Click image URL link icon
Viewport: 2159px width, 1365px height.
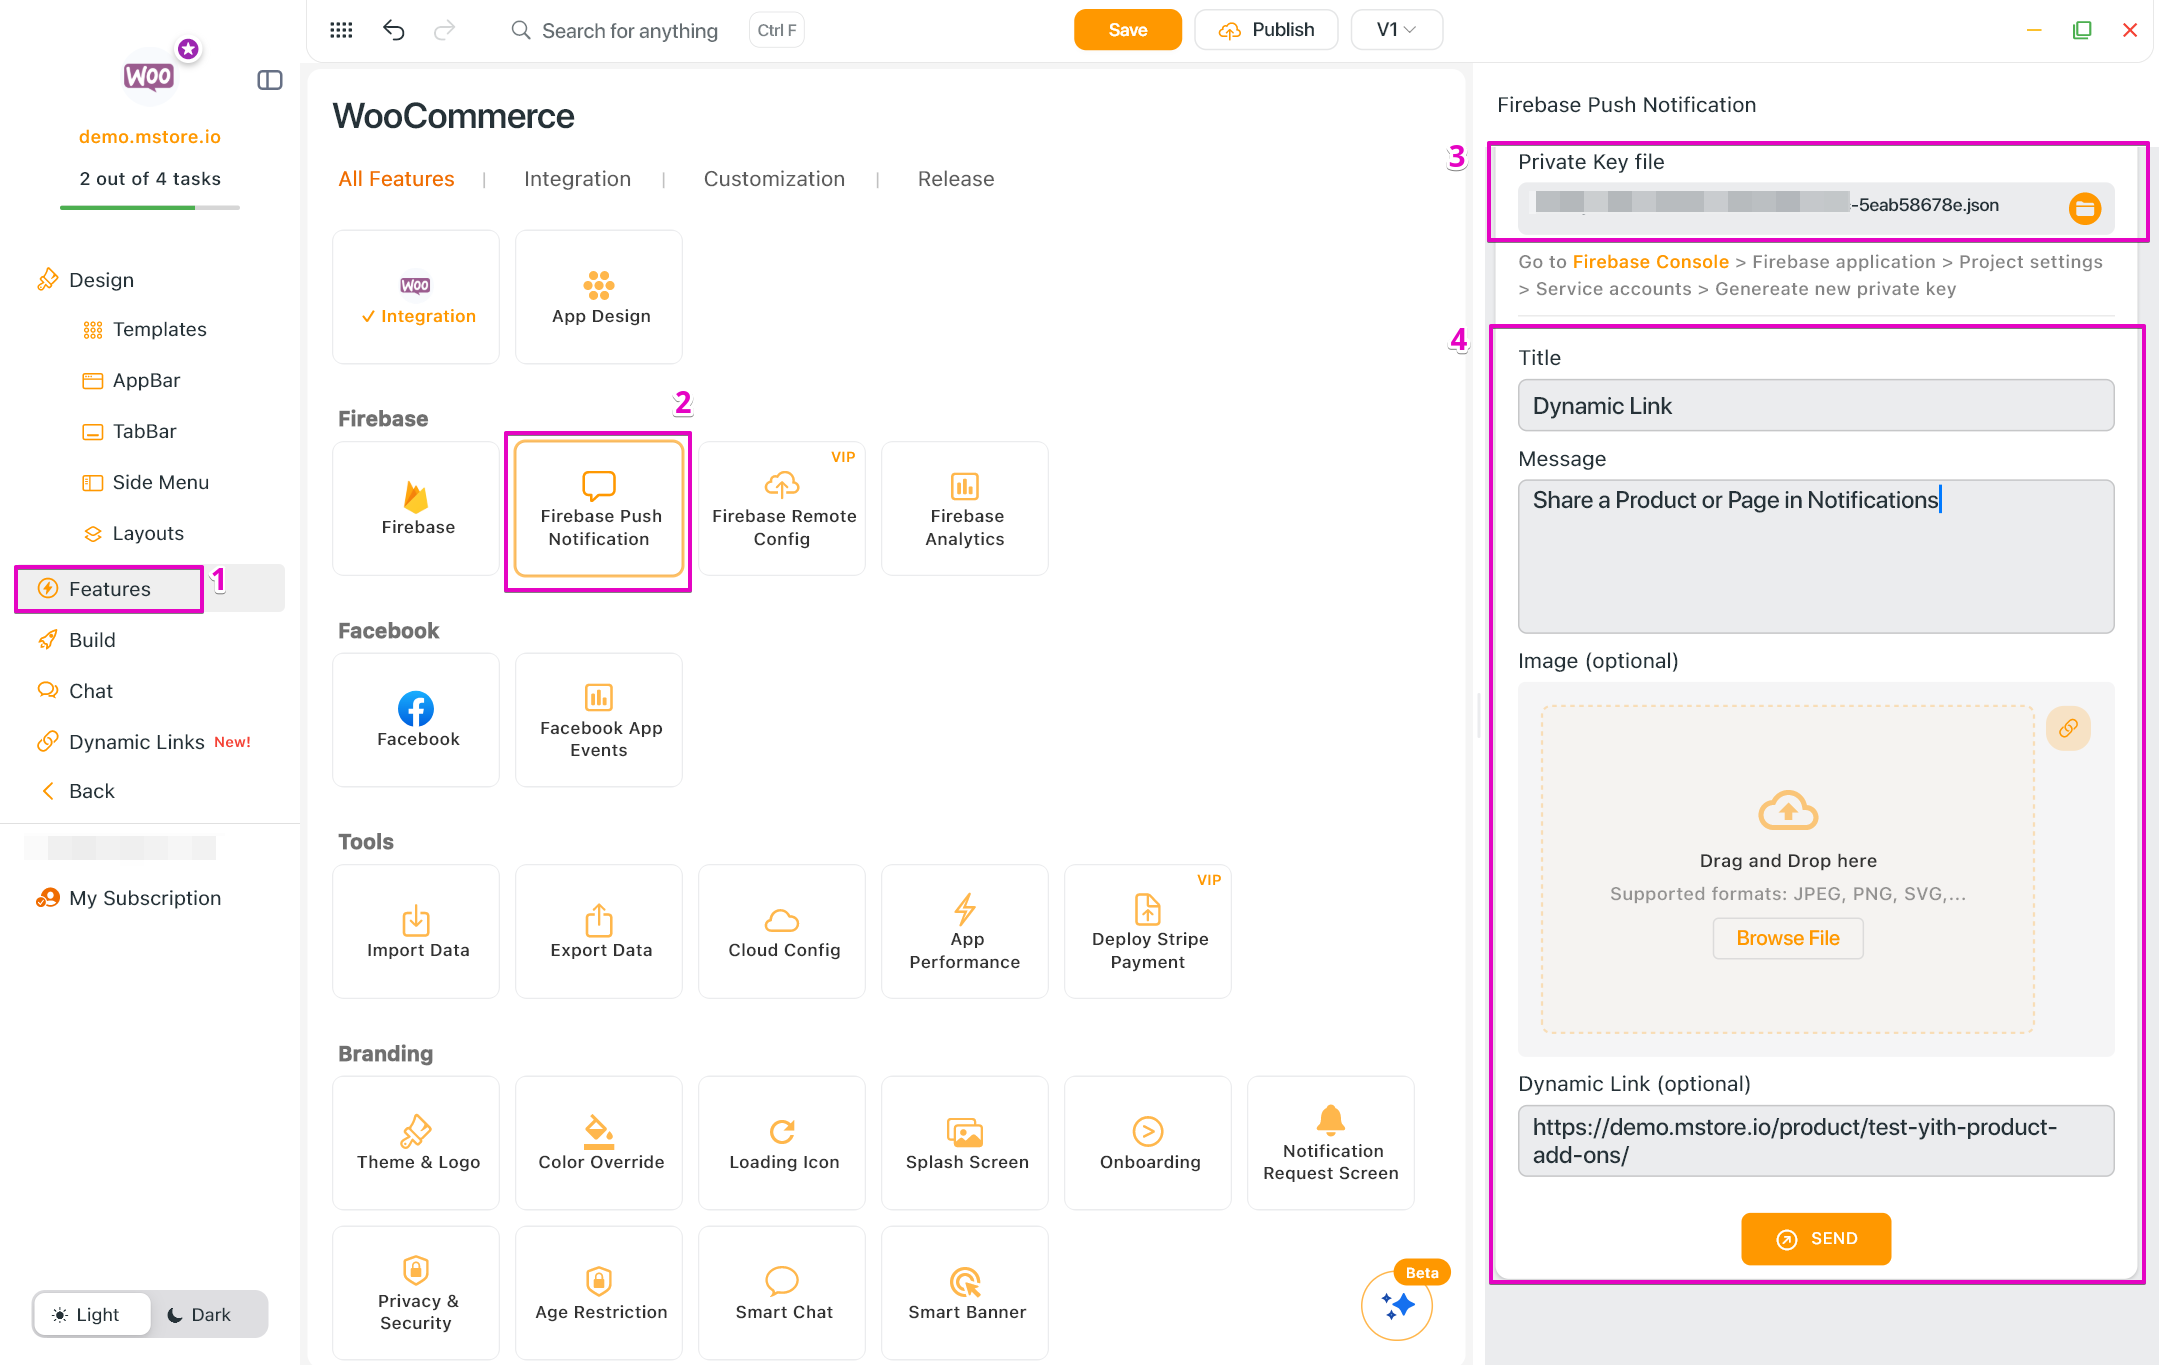(x=2068, y=728)
